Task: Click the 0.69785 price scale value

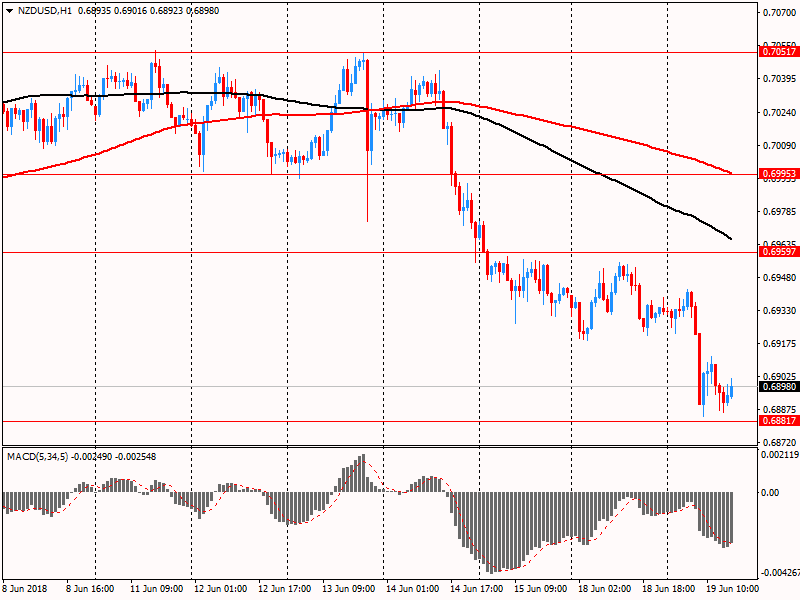Action: coord(780,211)
